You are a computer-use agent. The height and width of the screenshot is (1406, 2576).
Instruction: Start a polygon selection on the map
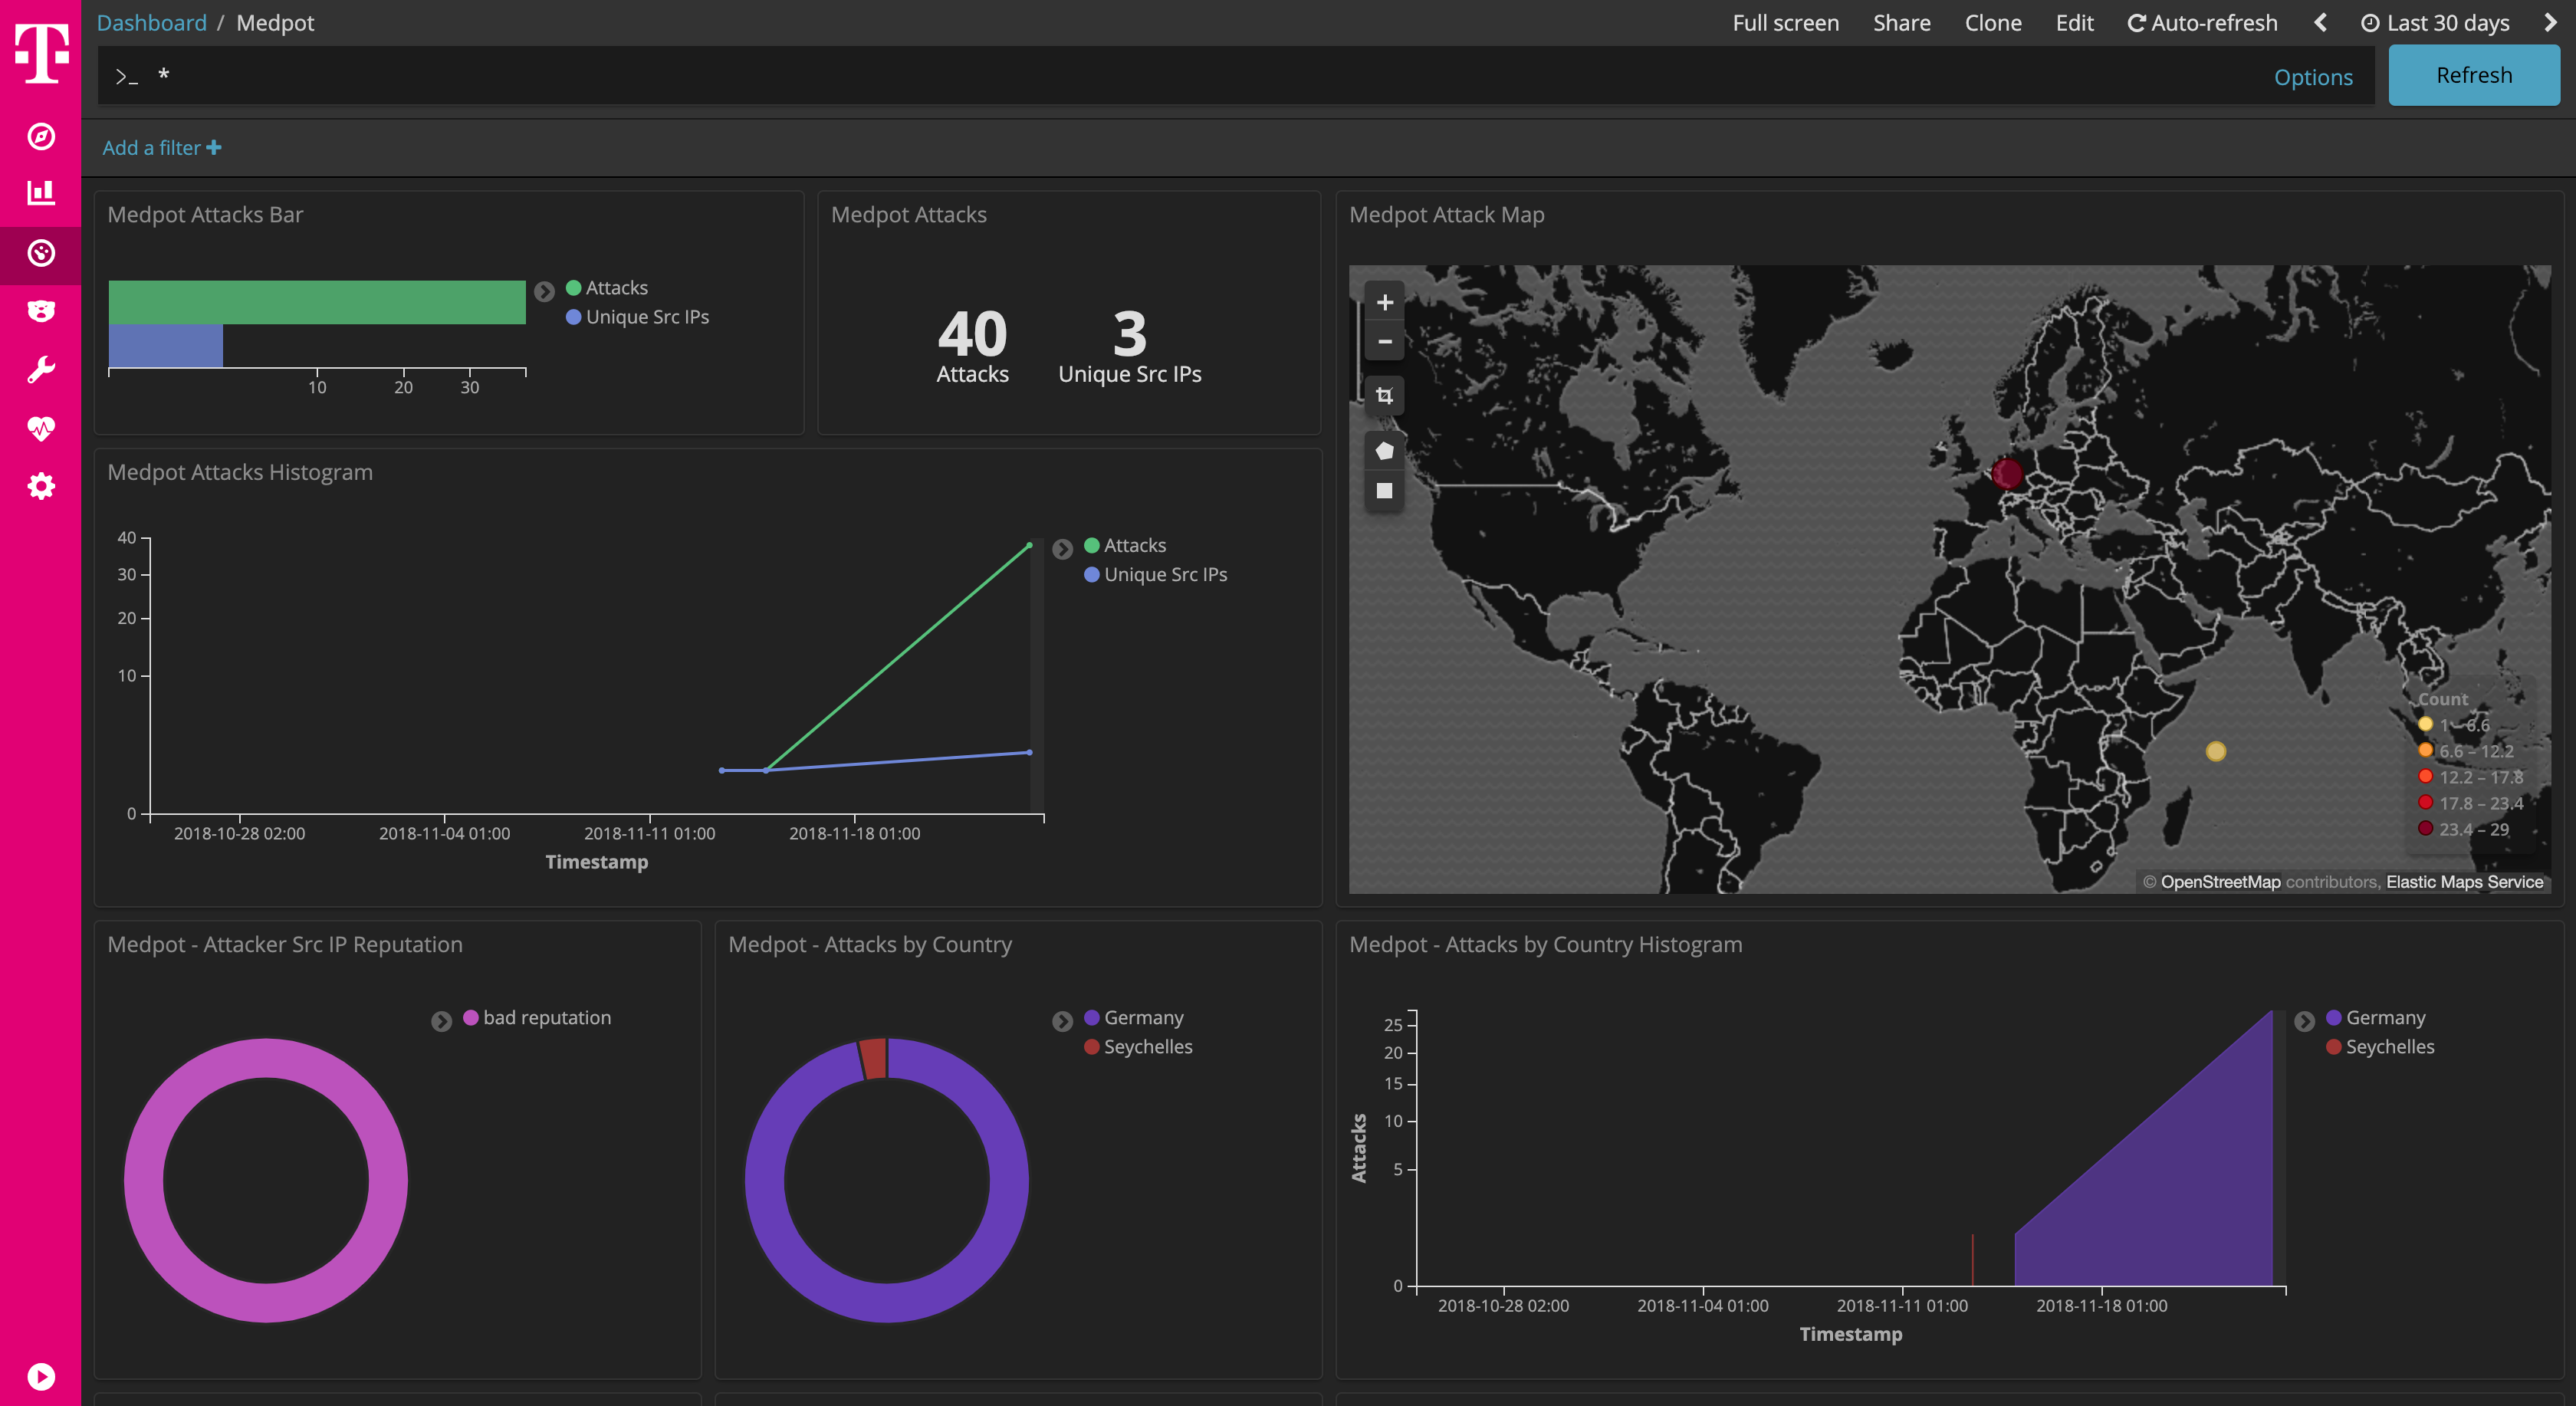pyautogui.click(x=1385, y=450)
